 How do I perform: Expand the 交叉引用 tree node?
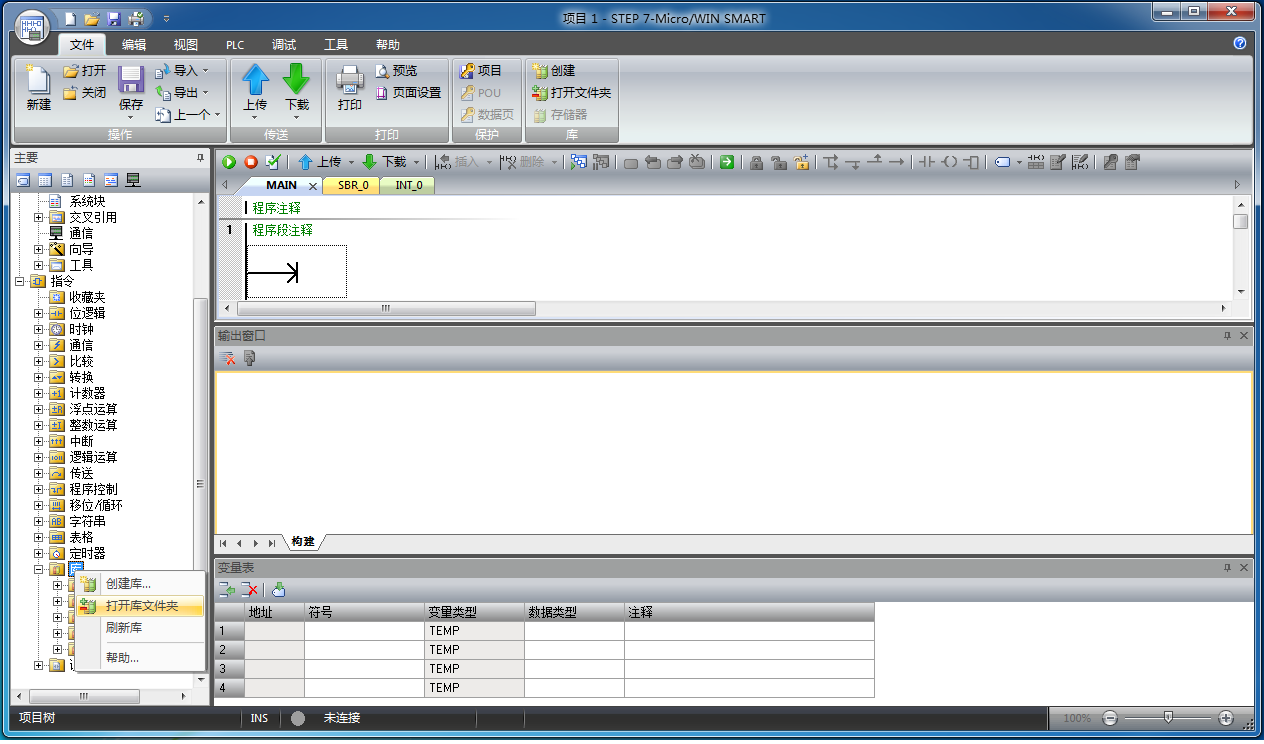[x=39, y=217]
